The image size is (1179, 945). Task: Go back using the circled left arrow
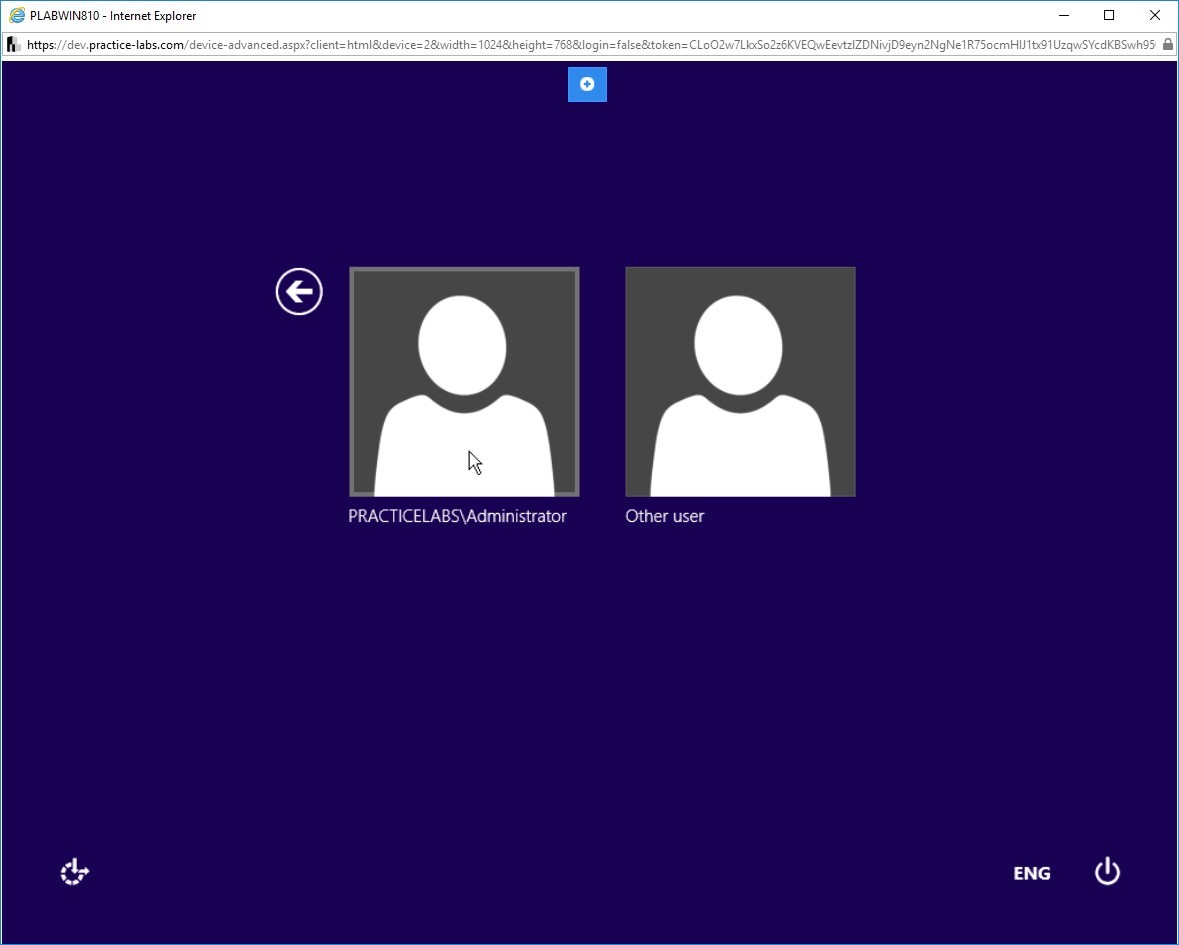[x=299, y=292]
